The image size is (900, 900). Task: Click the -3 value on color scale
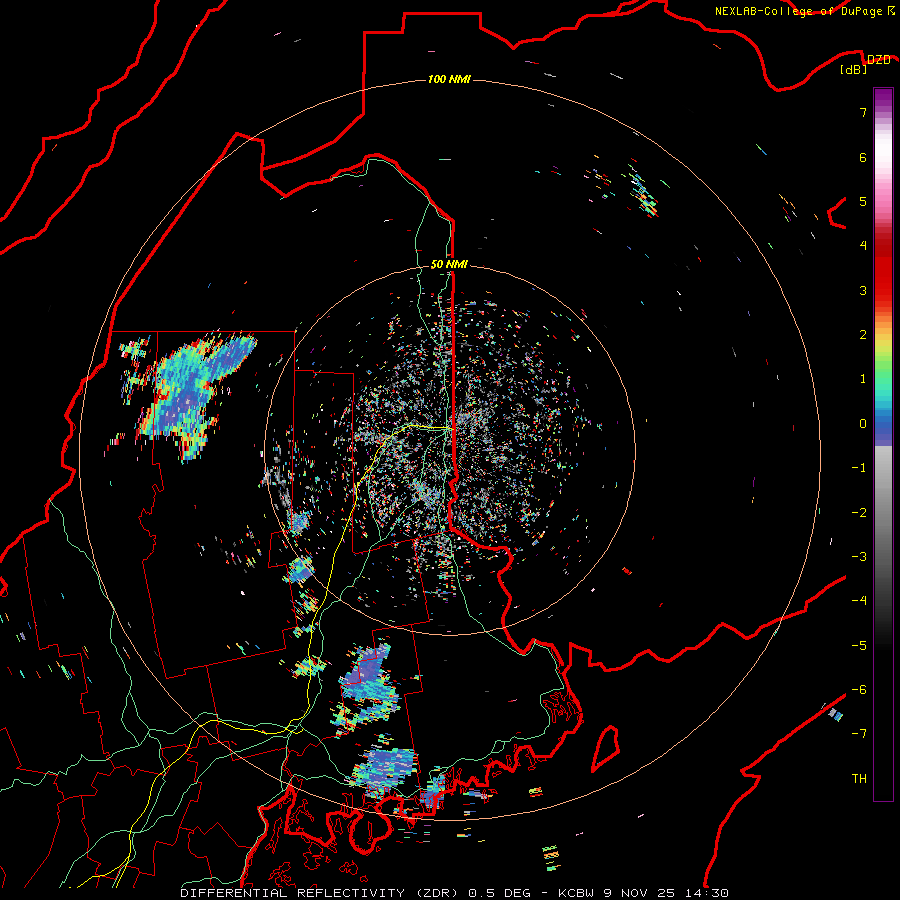point(859,557)
